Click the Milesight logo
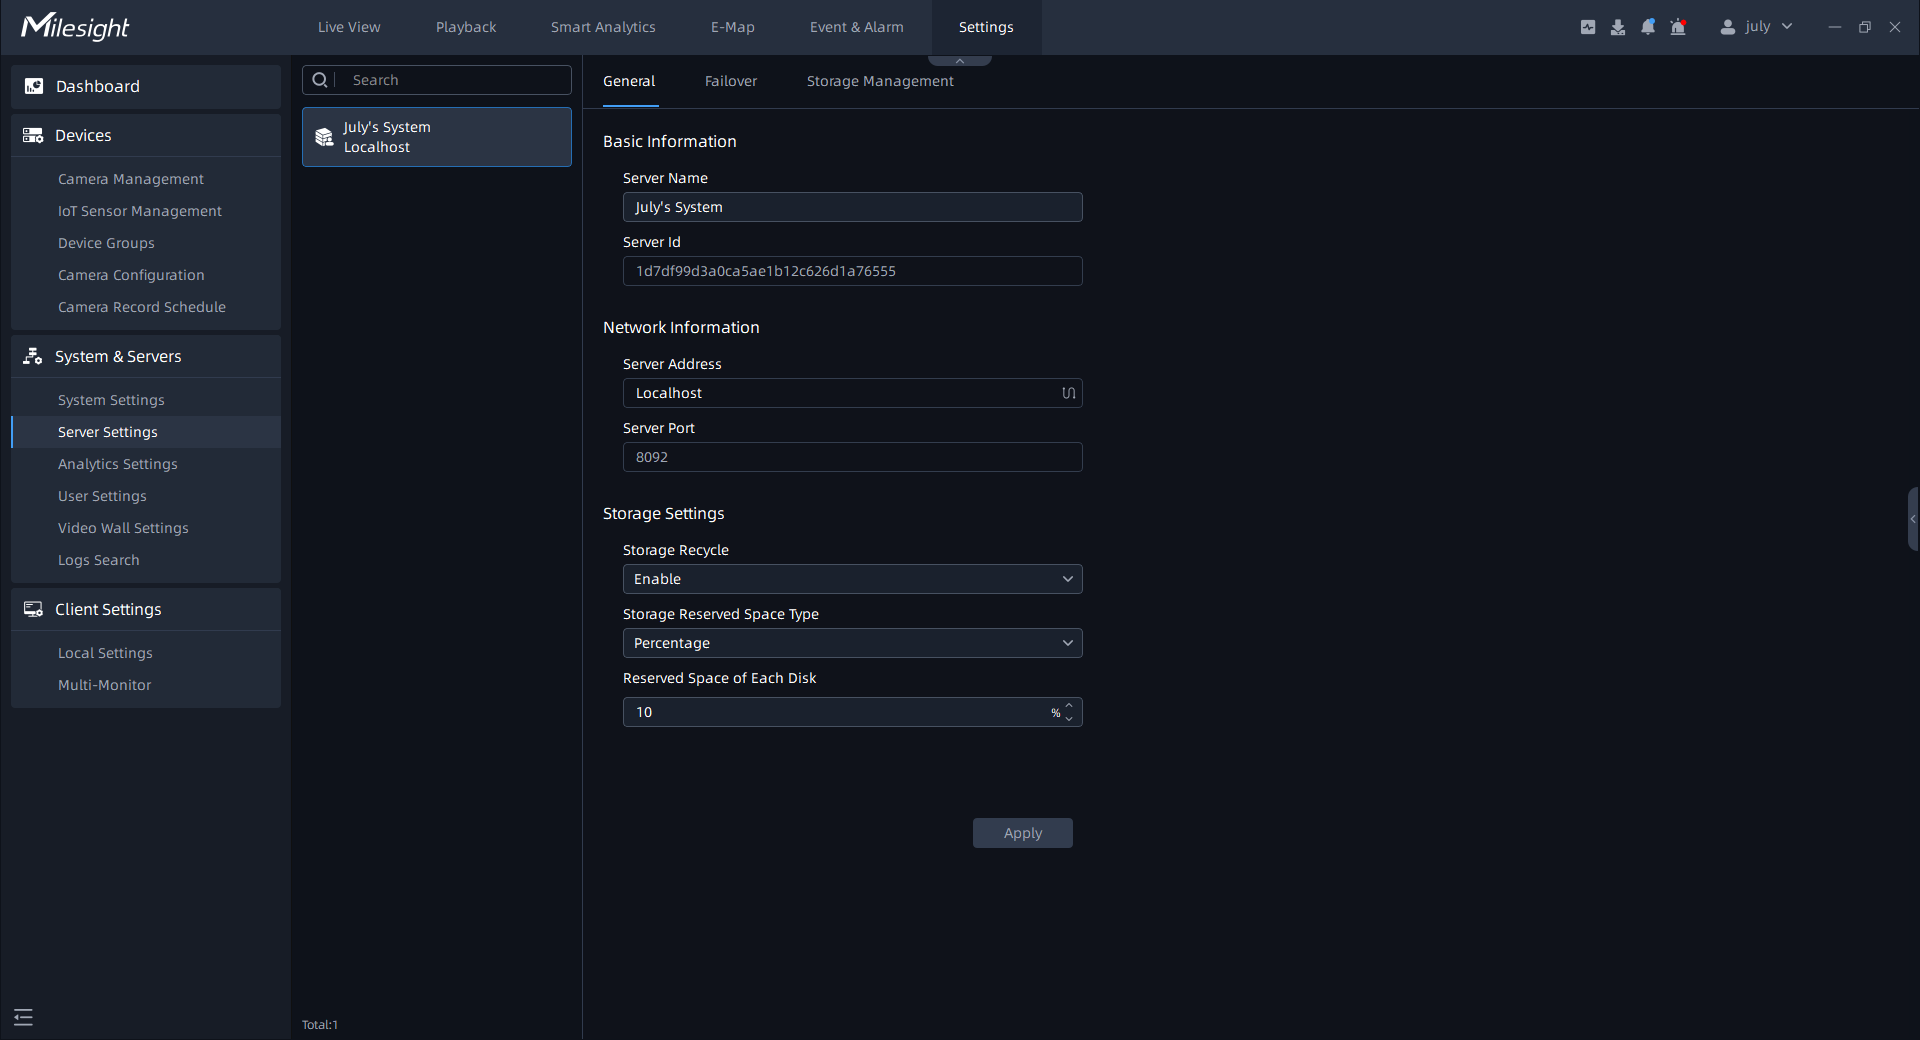 point(76,27)
